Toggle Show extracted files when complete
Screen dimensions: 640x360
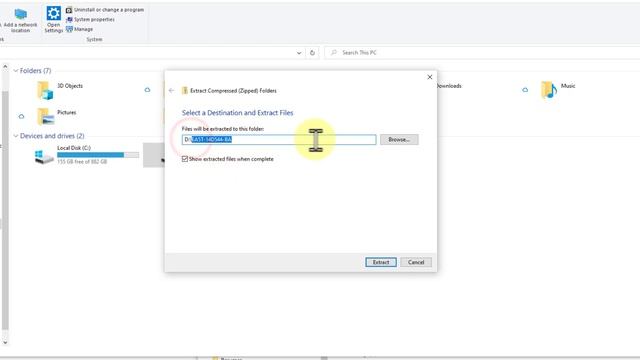coord(185,159)
